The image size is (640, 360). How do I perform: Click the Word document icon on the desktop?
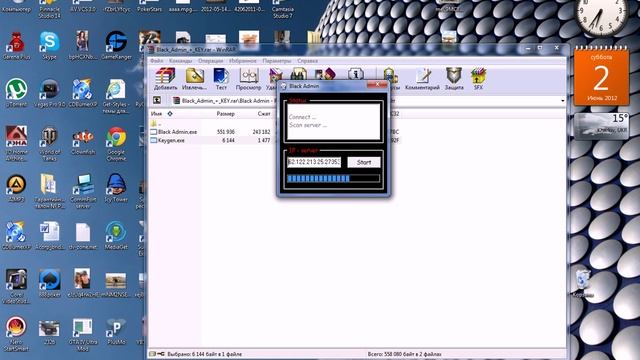pyautogui.click(x=50, y=236)
